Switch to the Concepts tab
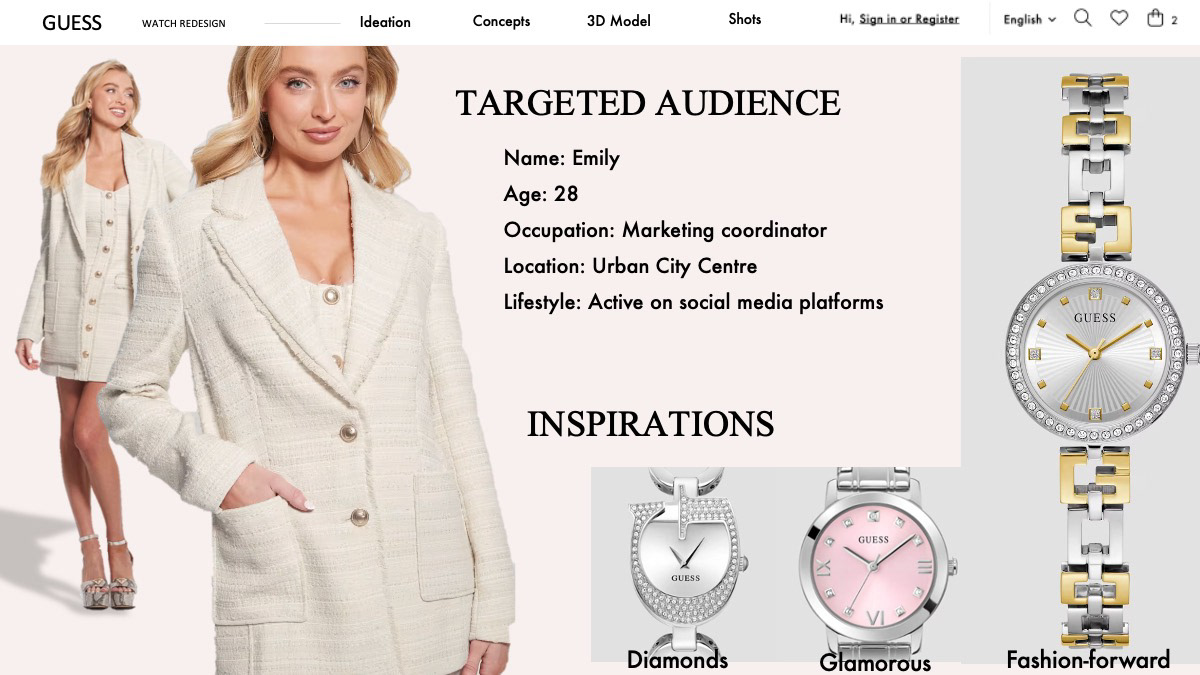Screen dimensions: 1200x675 coord(501,22)
